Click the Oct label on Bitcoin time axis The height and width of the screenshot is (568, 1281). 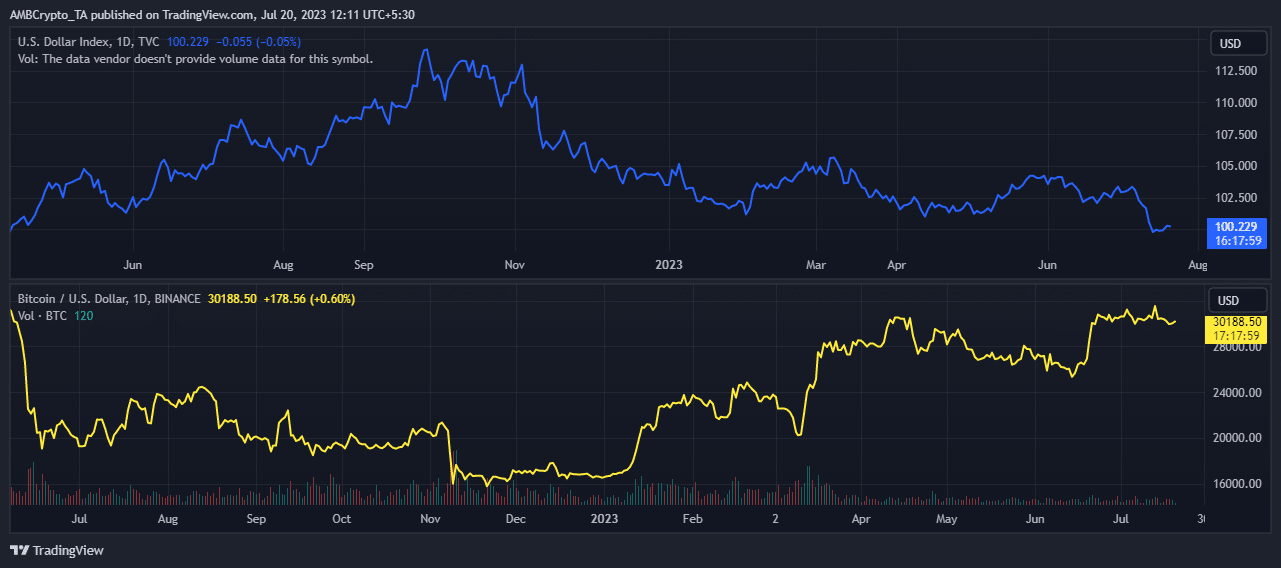[x=342, y=519]
